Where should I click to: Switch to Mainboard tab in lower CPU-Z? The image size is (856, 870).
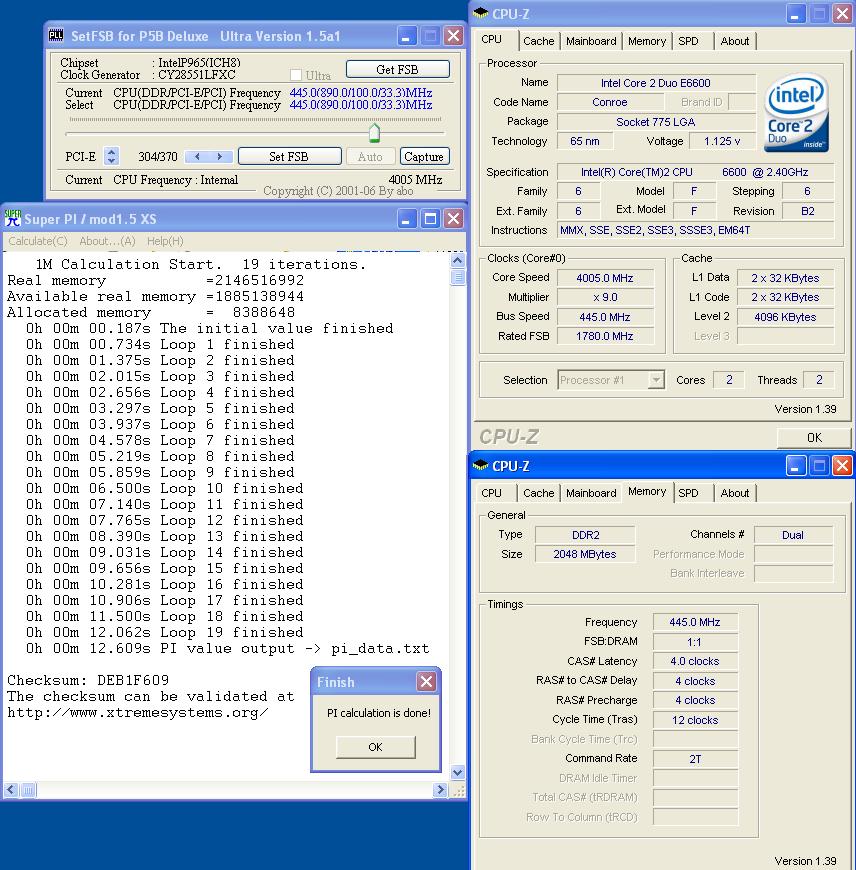[x=591, y=493]
